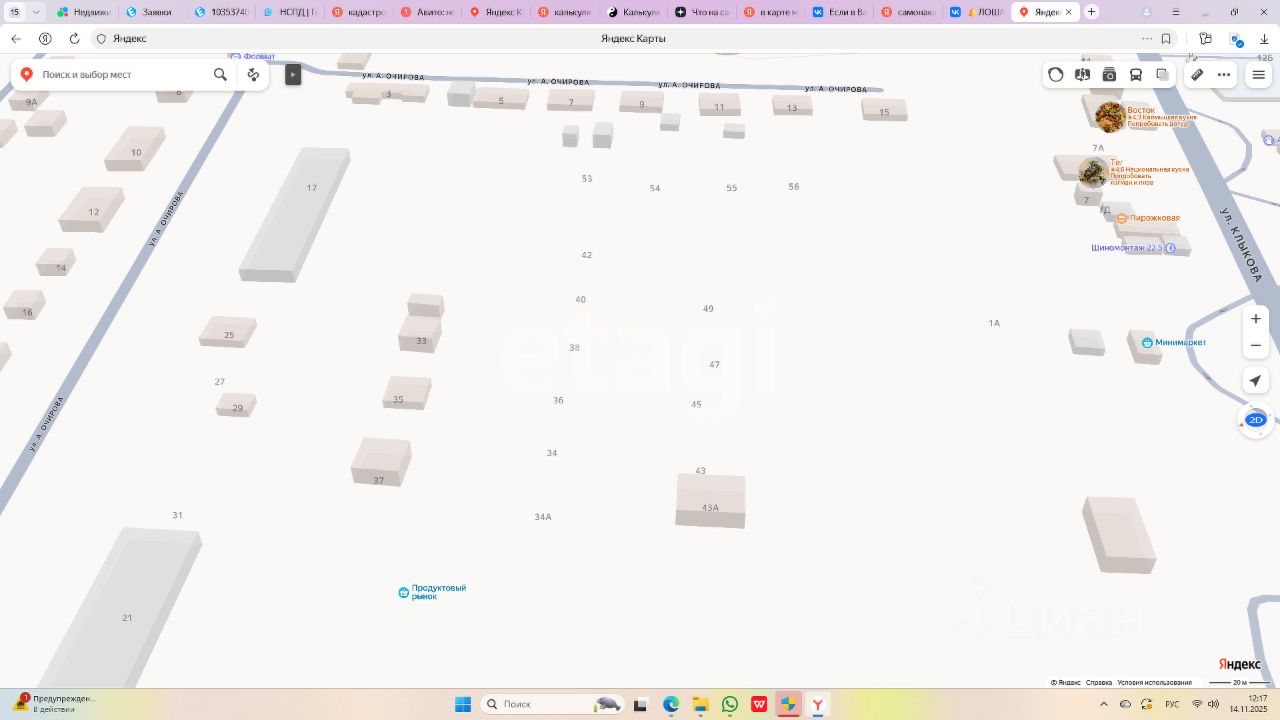Open a new browser tab with plus

click(1091, 12)
